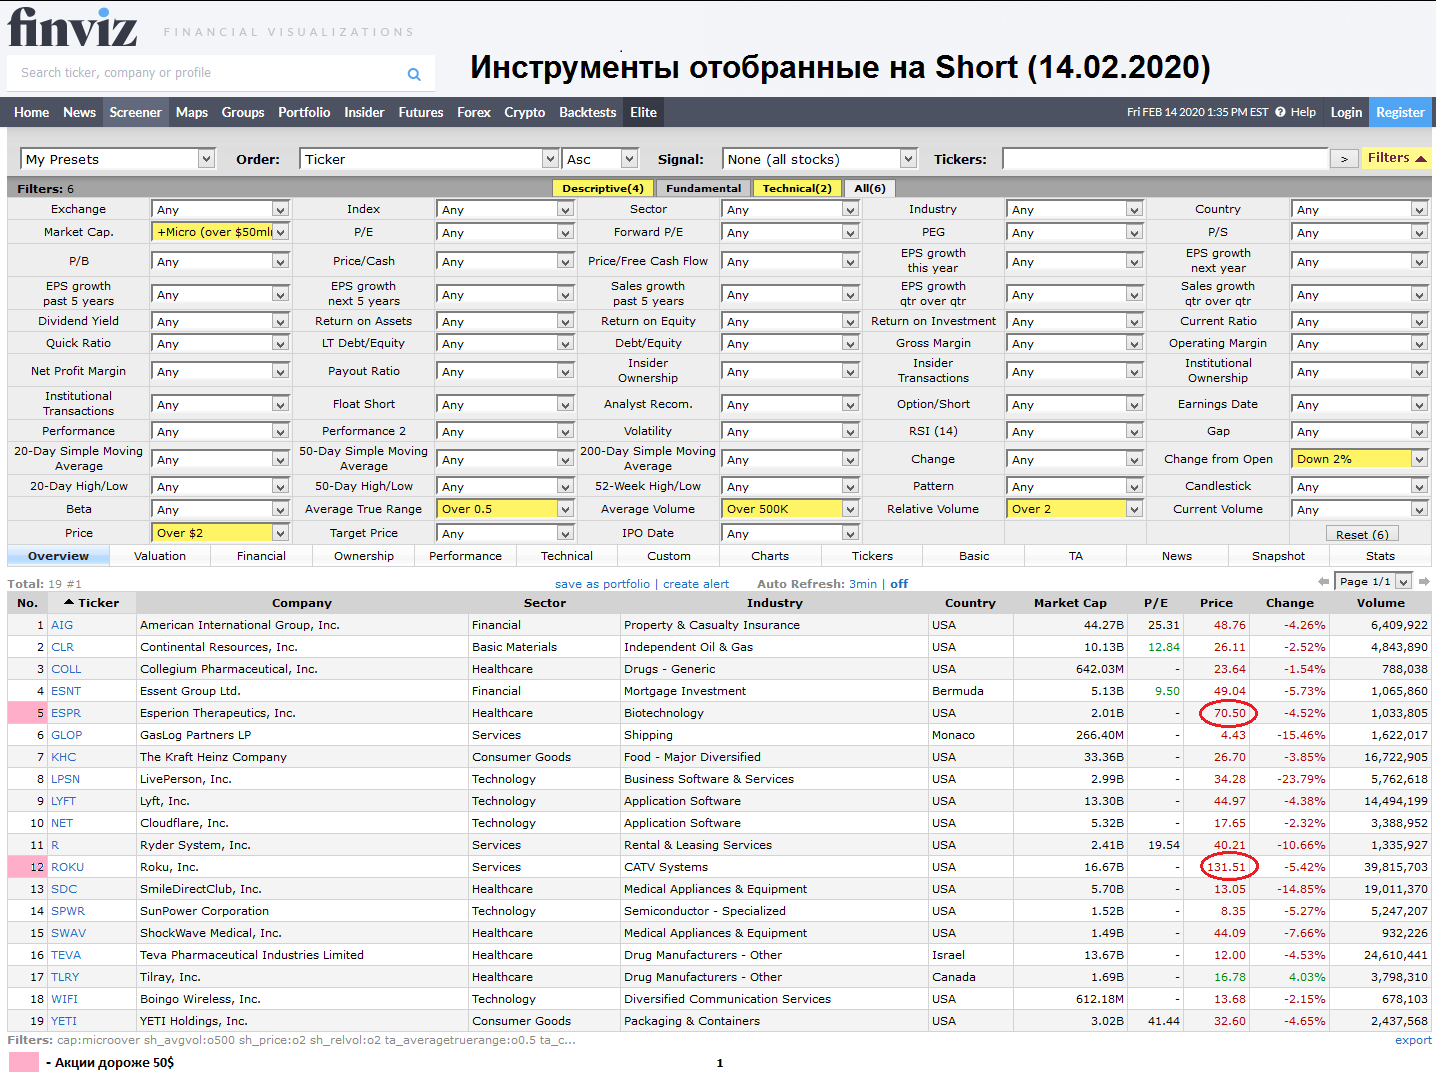The width and height of the screenshot is (1438, 1082).
Task: Open the ROKU ticker link
Action: [x=68, y=867]
